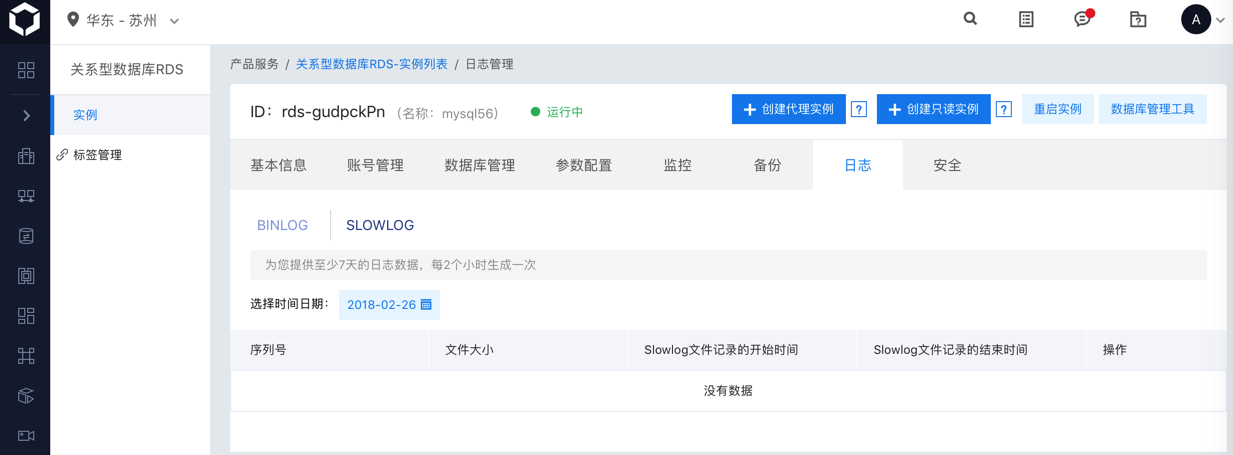Click the search magnifier icon
This screenshot has height=455, width=1233.
(x=970, y=19)
